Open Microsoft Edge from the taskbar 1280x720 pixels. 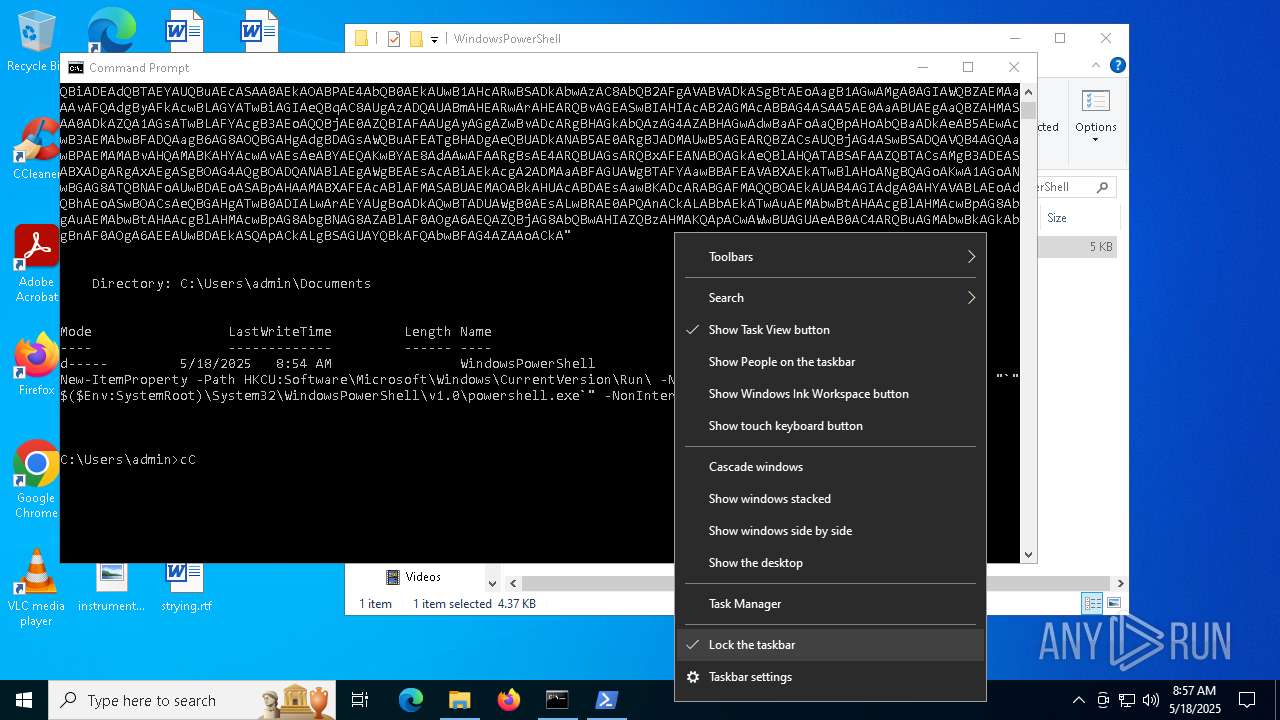pos(411,700)
